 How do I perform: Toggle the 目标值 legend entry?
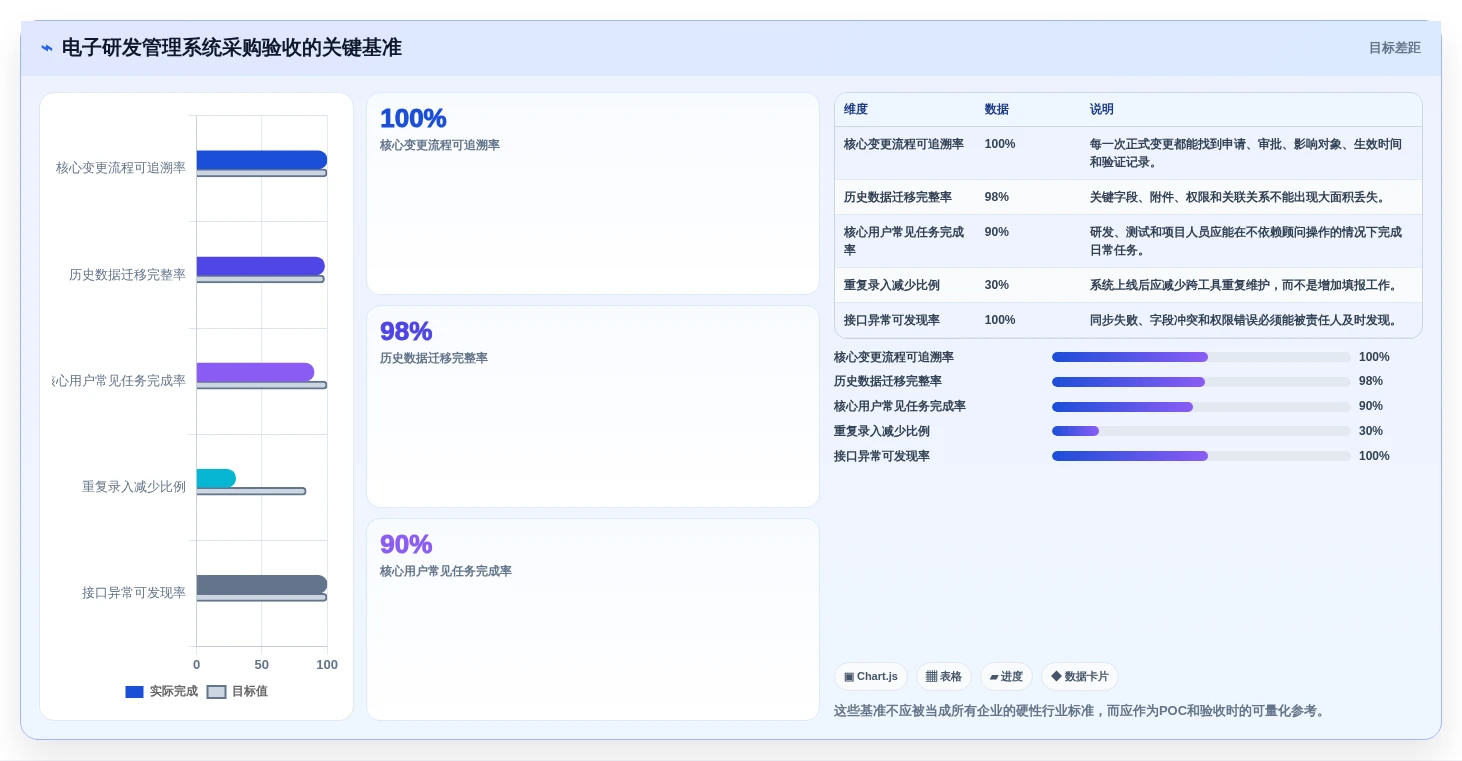coord(237,692)
